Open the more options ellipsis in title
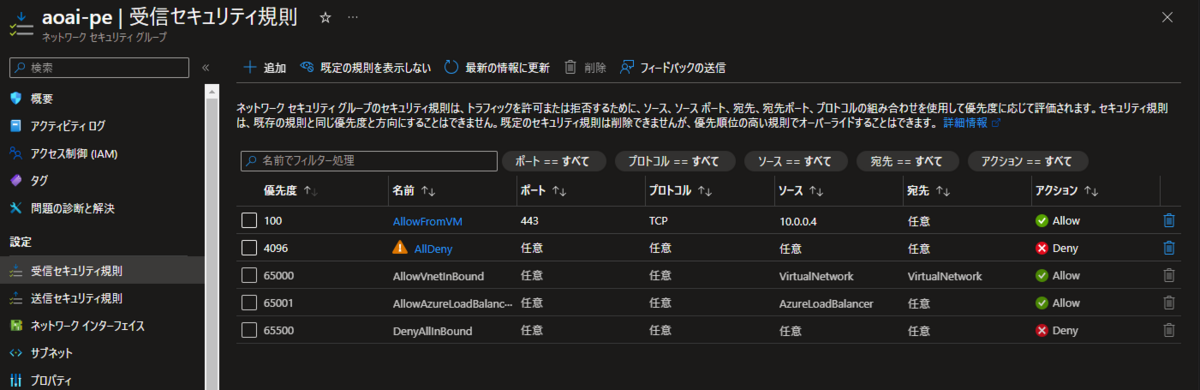 353,18
